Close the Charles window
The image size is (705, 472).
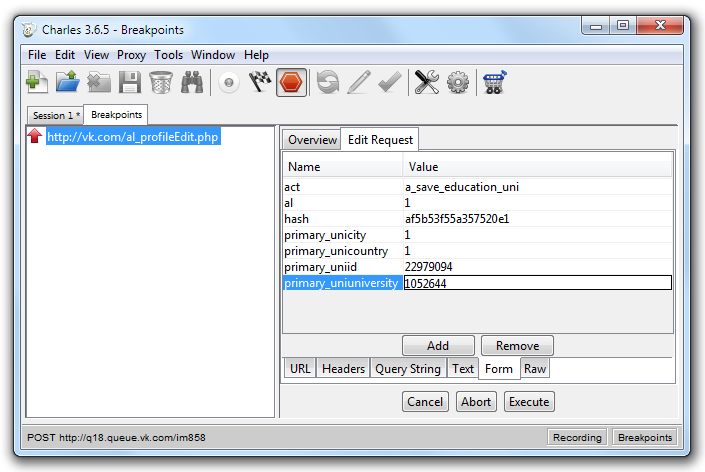(x=660, y=26)
